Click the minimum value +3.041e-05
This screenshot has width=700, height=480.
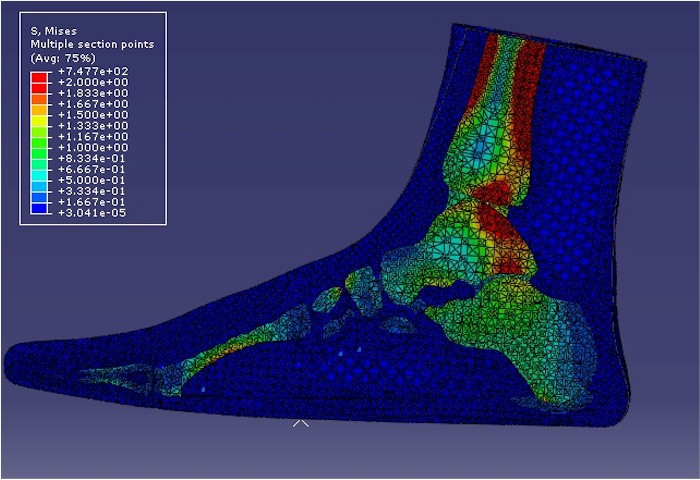tap(91, 212)
